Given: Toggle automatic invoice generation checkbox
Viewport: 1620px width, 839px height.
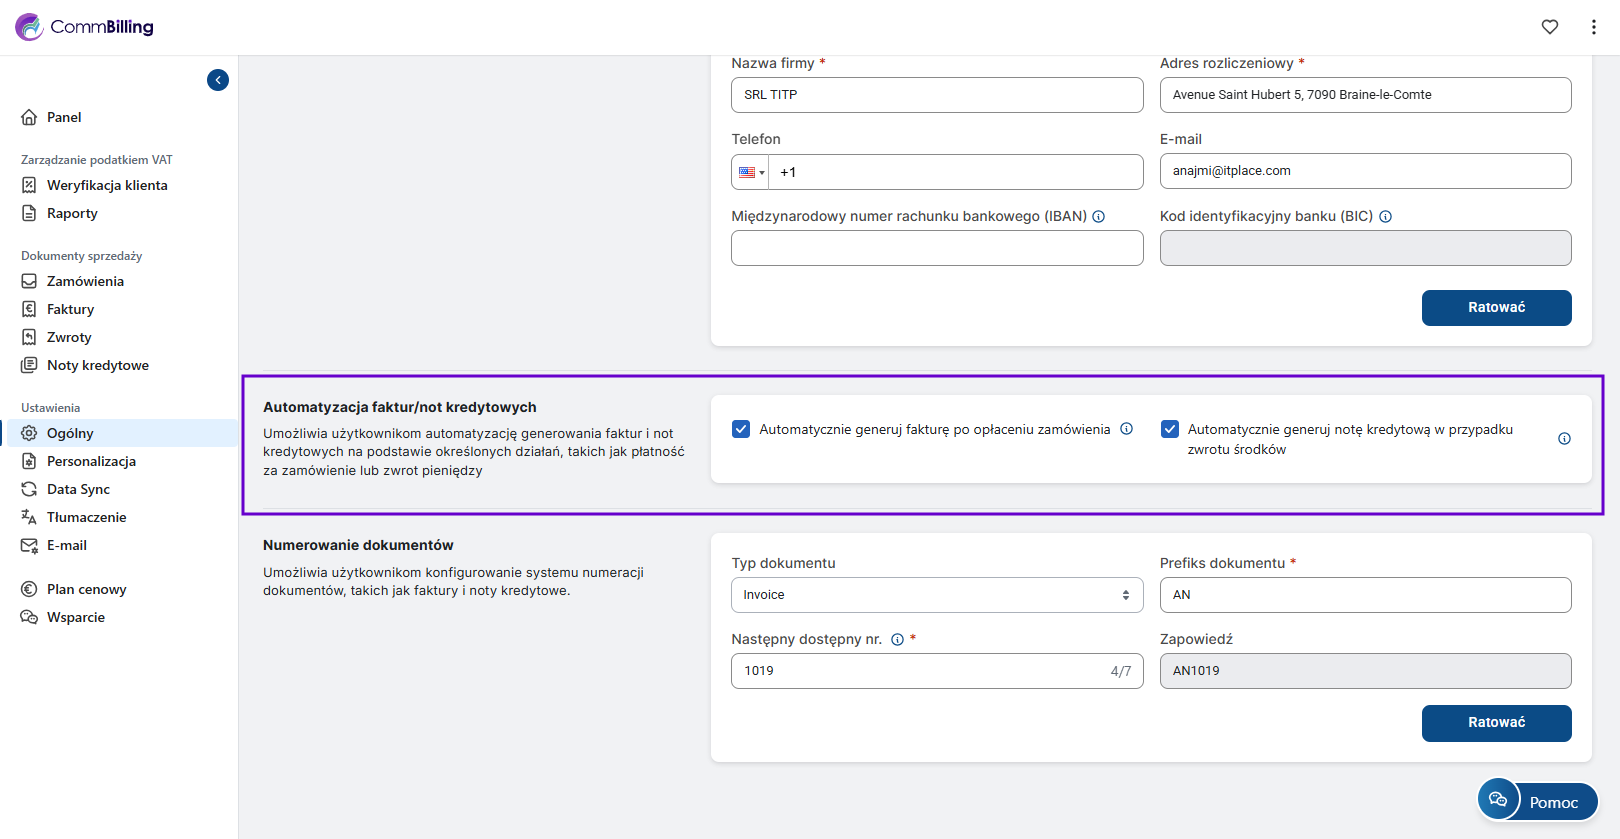Looking at the screenshot, I should click(x=741, y=429).
